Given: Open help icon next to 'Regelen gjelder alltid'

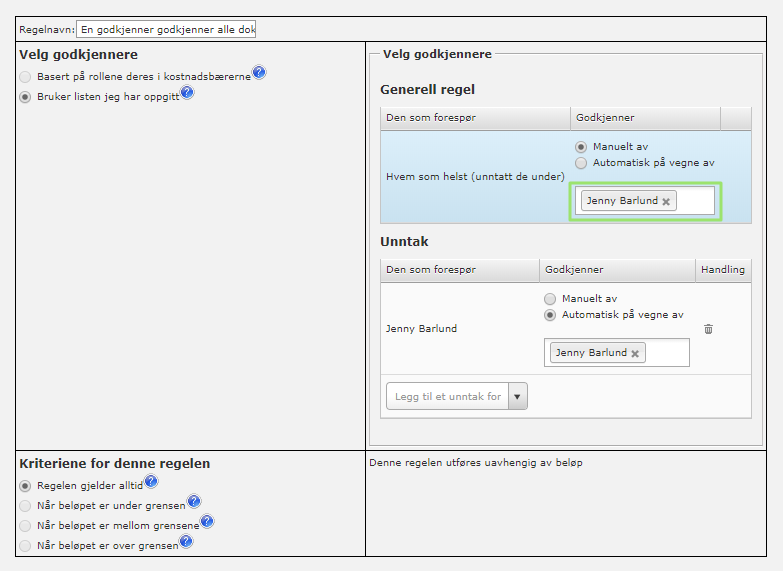Looking at the screenshot, I should tap(151, 482).
